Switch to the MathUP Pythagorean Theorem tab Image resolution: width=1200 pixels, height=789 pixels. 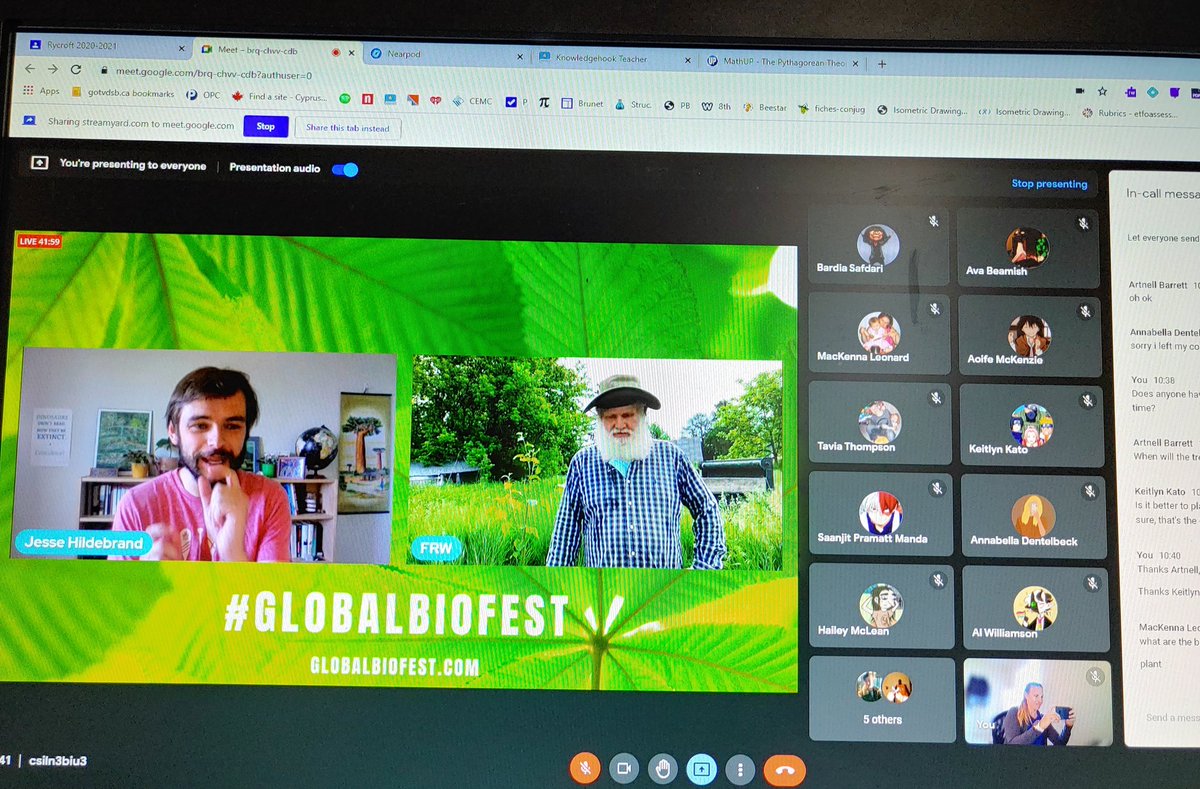point(780,61)
